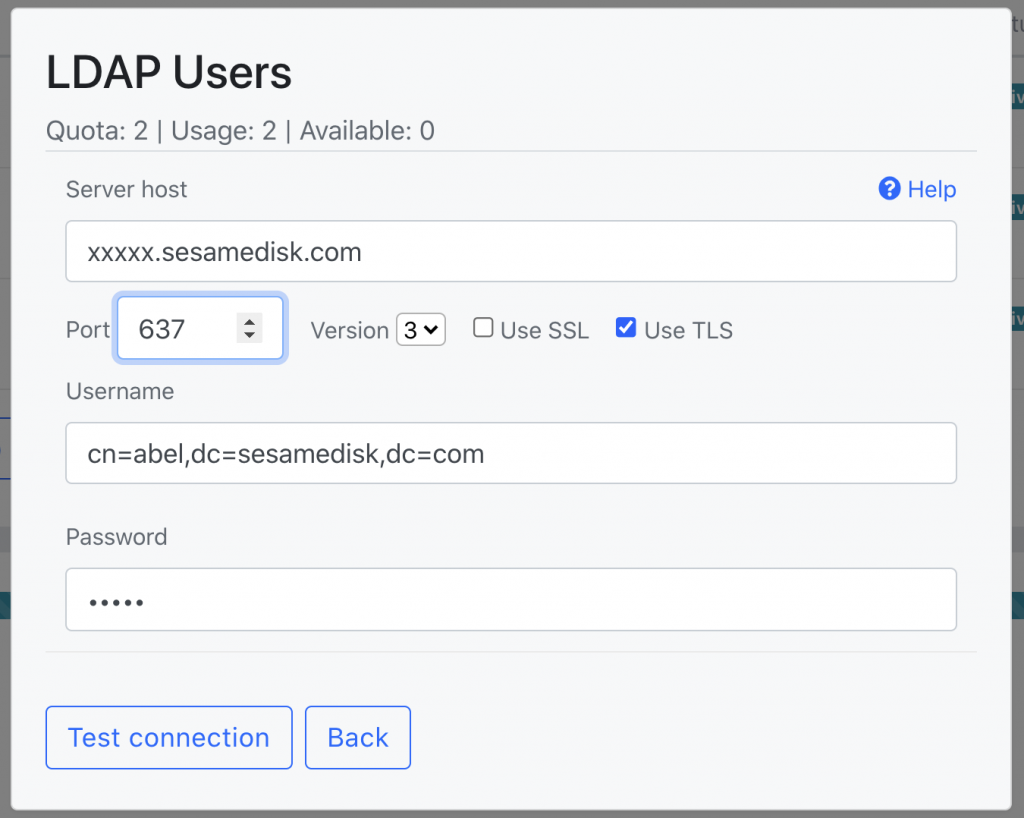Viewport: 1024px width, 818px height.
Task: Click the Port label
Action: tap(88, 330)
